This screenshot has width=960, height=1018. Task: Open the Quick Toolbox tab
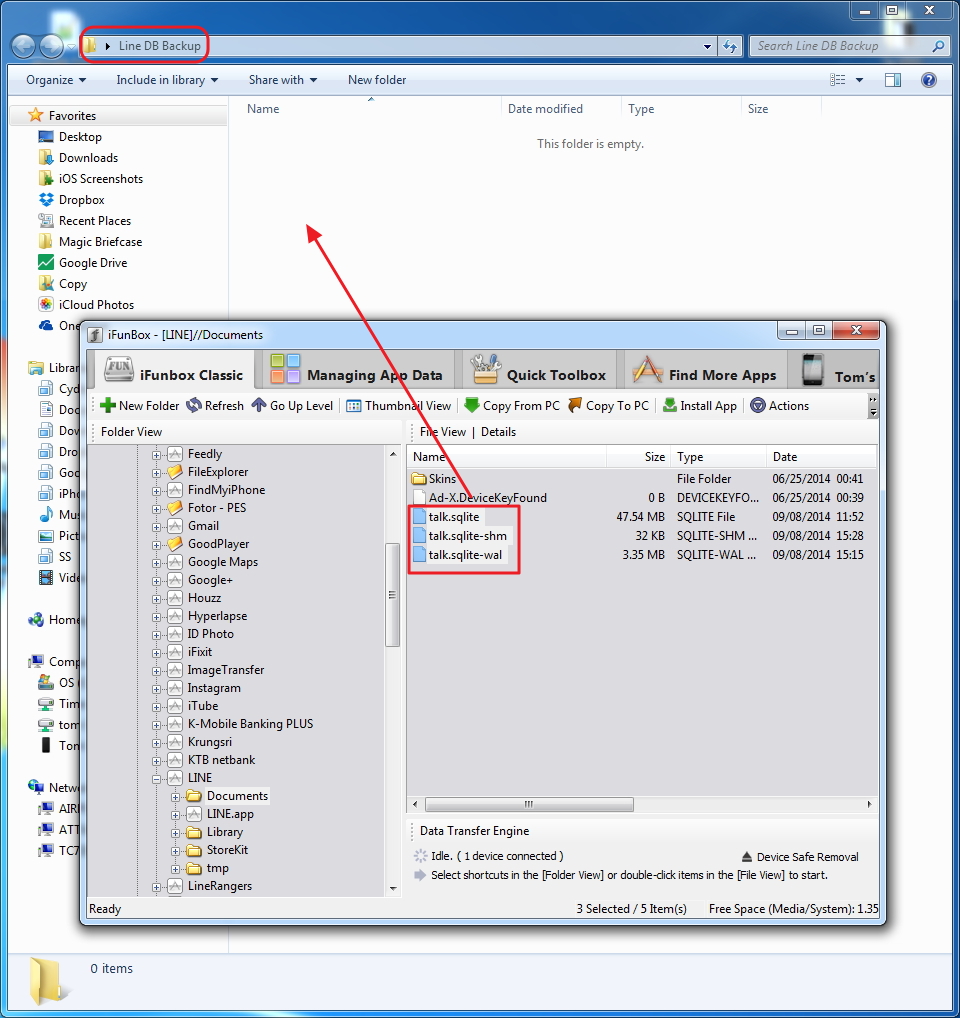pyautogui.click(x=538, y=374)
